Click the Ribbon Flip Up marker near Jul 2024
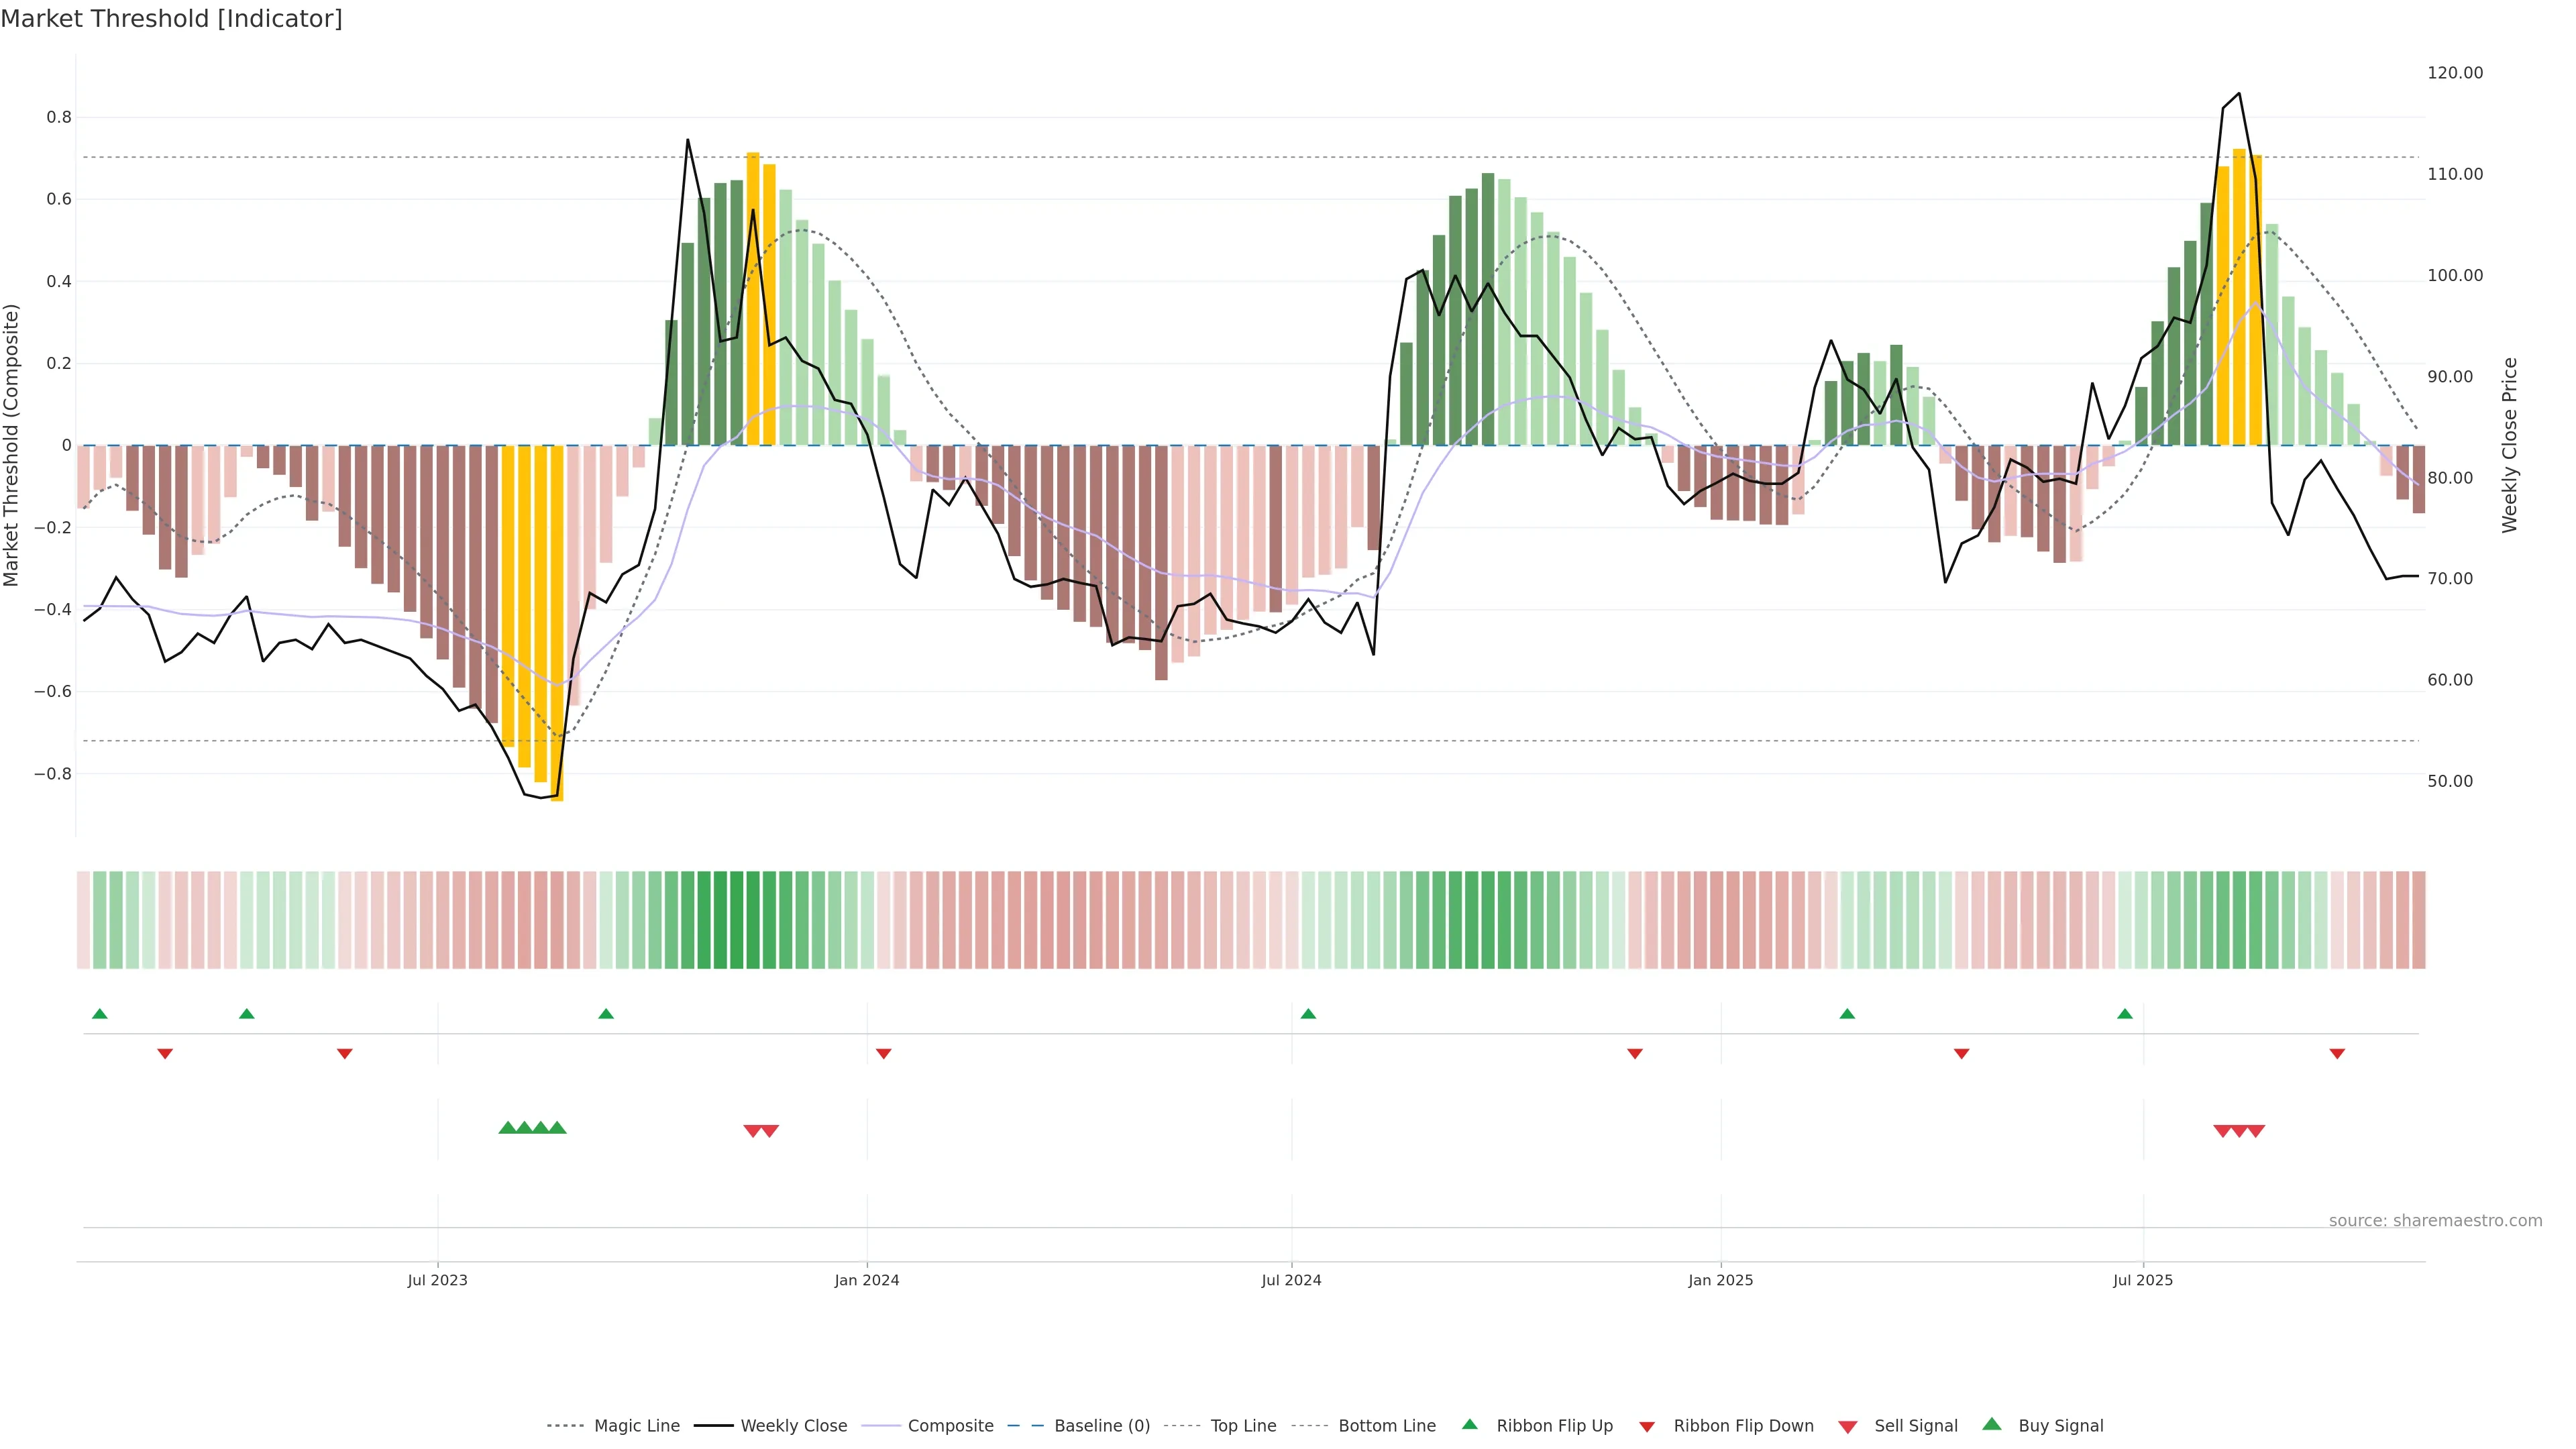The image size is (2576, 1449). pos(1308,1014)
